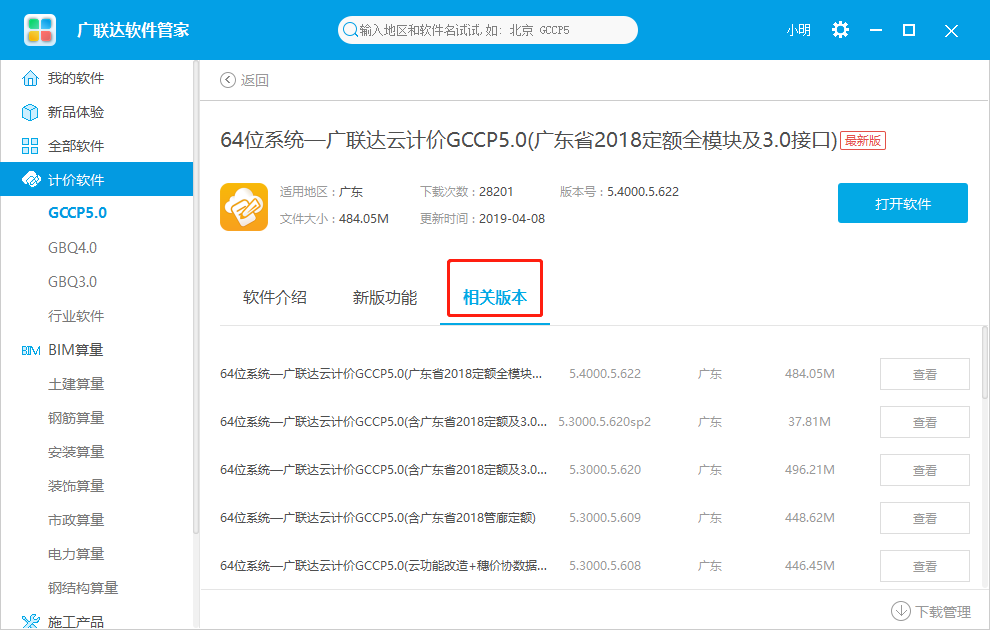The image size is (990, 630).
Task: Click the tools icon beside 施工产品
Action: [x=30, y=622]
